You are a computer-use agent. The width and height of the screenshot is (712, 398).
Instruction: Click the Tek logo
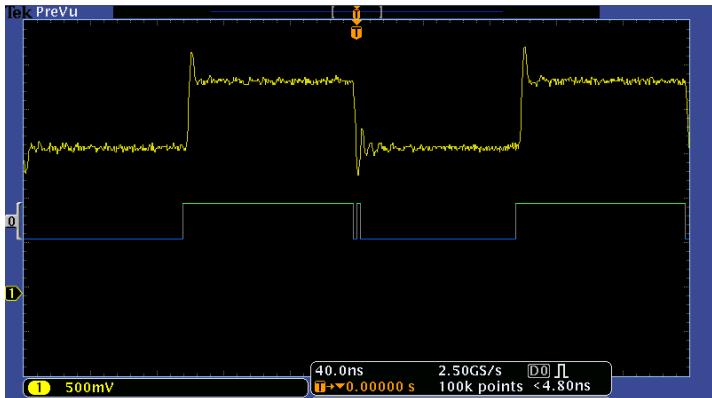tap(19, 12)
